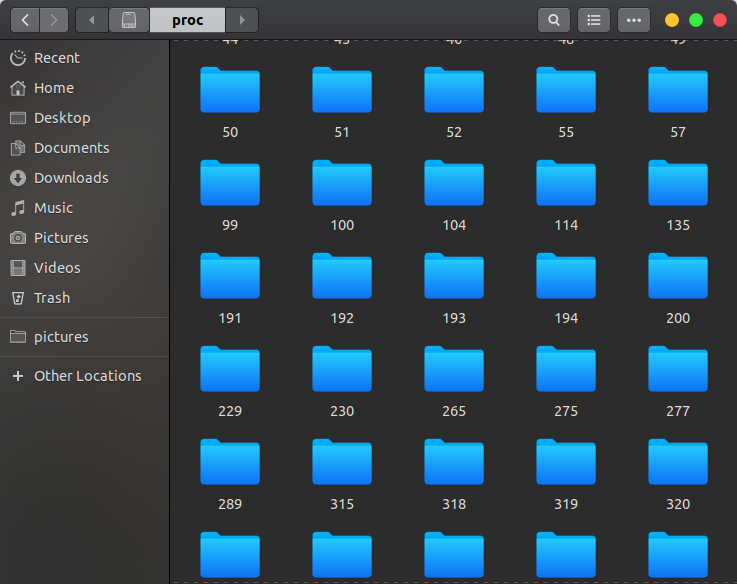Viewport: 737px width, 584px height.
Task: Select folder 52
Action: click(x=454, y=90)
